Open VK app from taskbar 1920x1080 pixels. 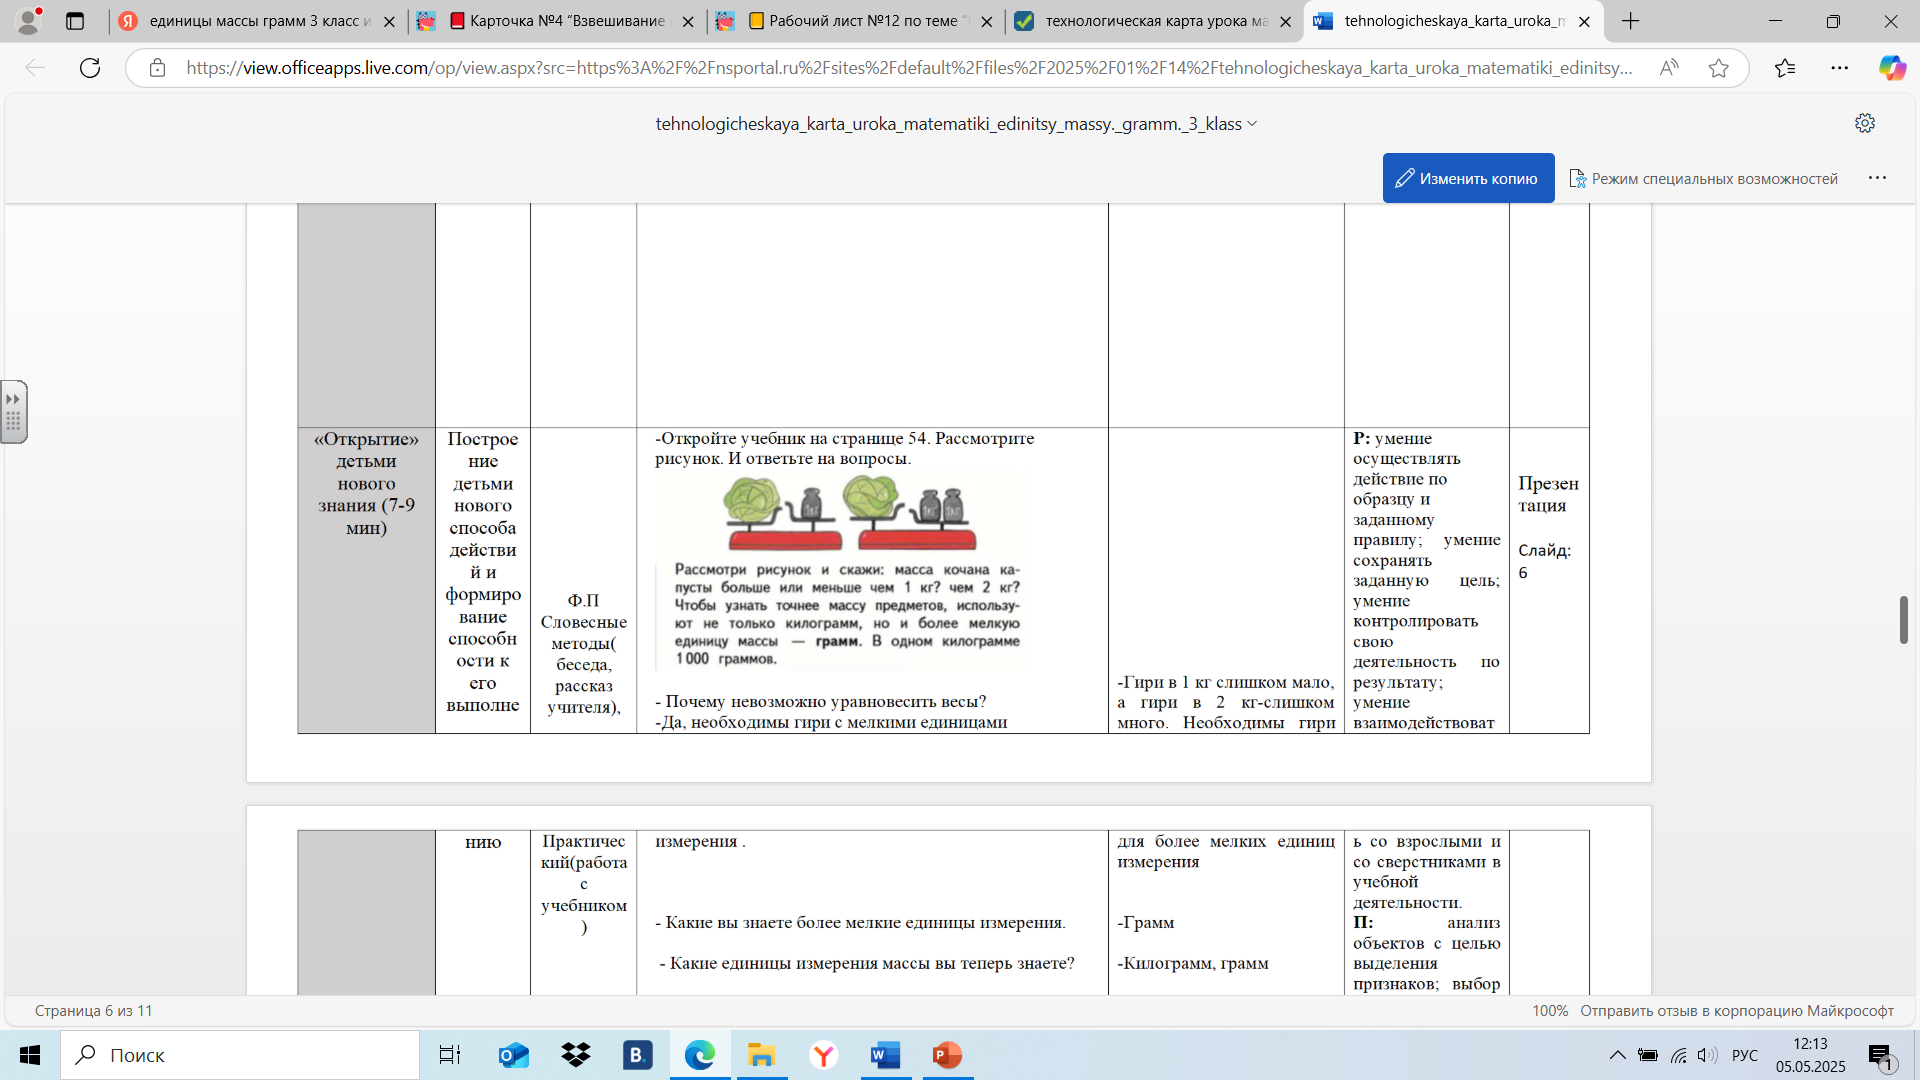(x=637, y=1055)
